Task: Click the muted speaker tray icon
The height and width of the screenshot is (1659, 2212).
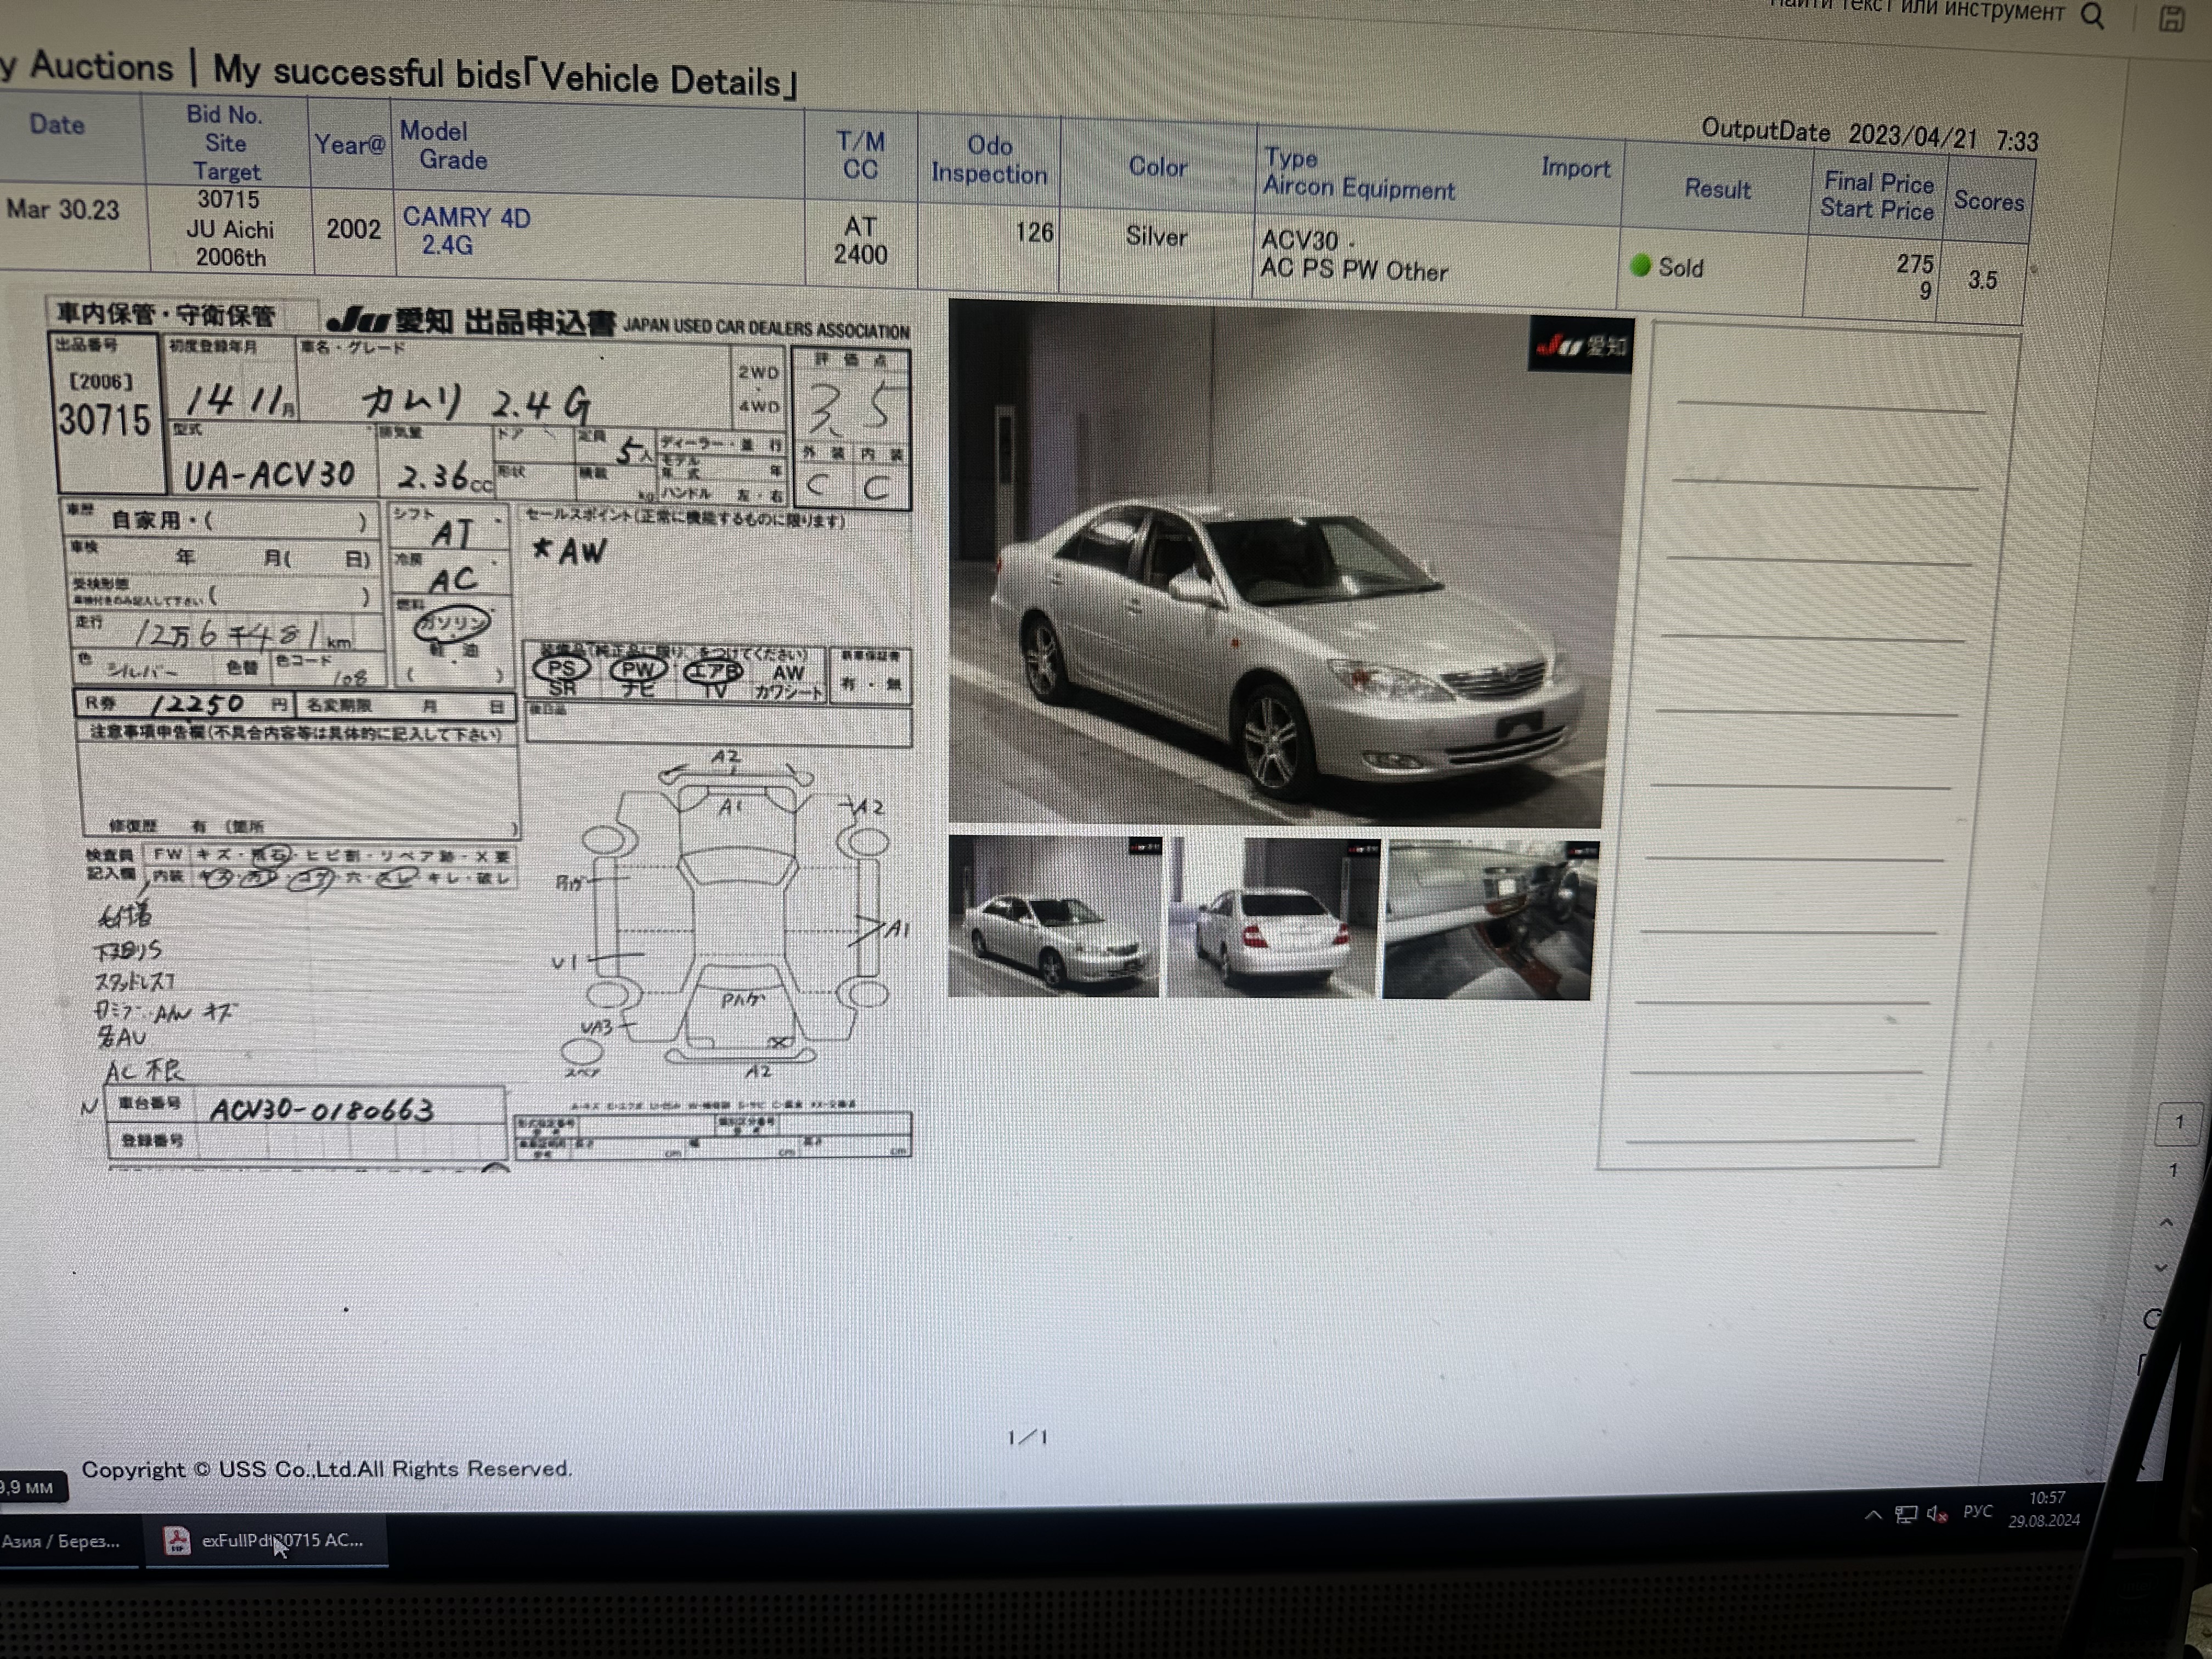Action: (x=1937, y=1514)
